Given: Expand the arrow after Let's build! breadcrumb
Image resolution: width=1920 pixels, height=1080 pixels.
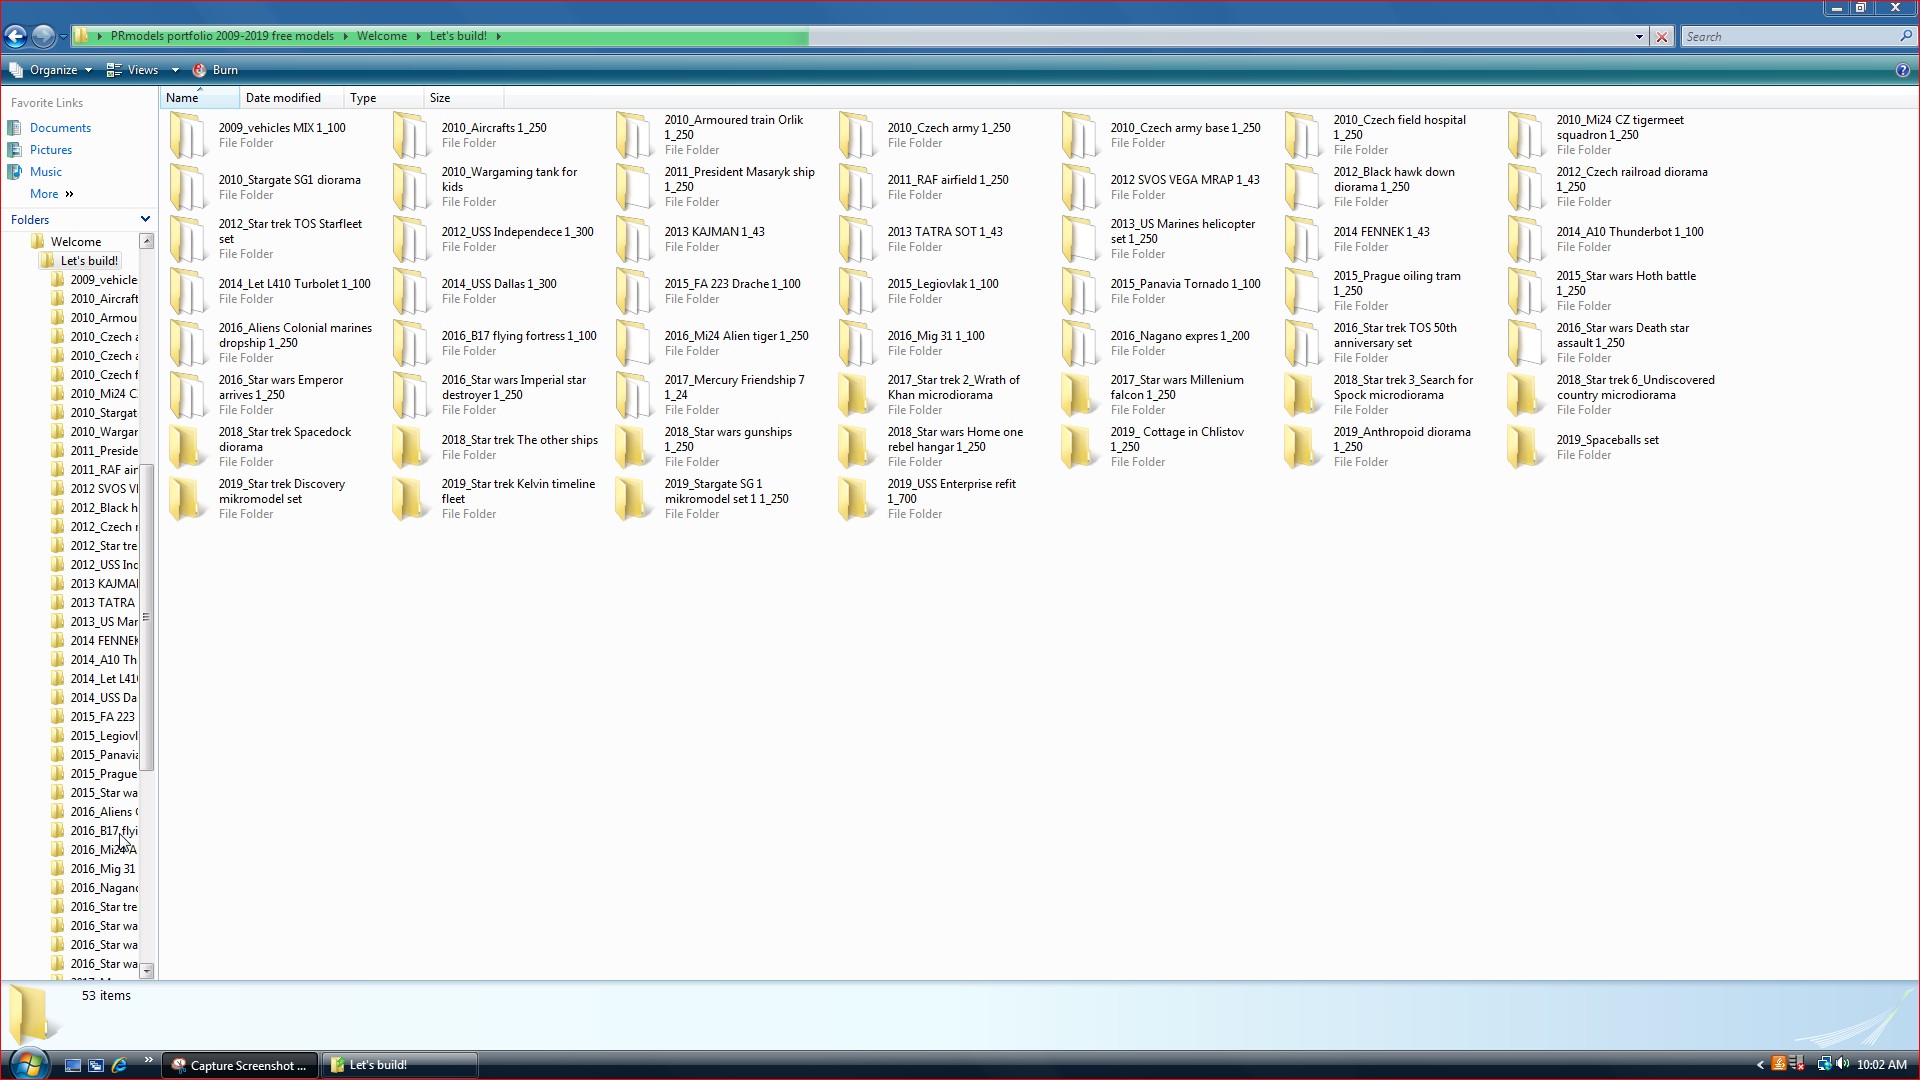Looking at the screenshot, I should [x=498, y=37].
